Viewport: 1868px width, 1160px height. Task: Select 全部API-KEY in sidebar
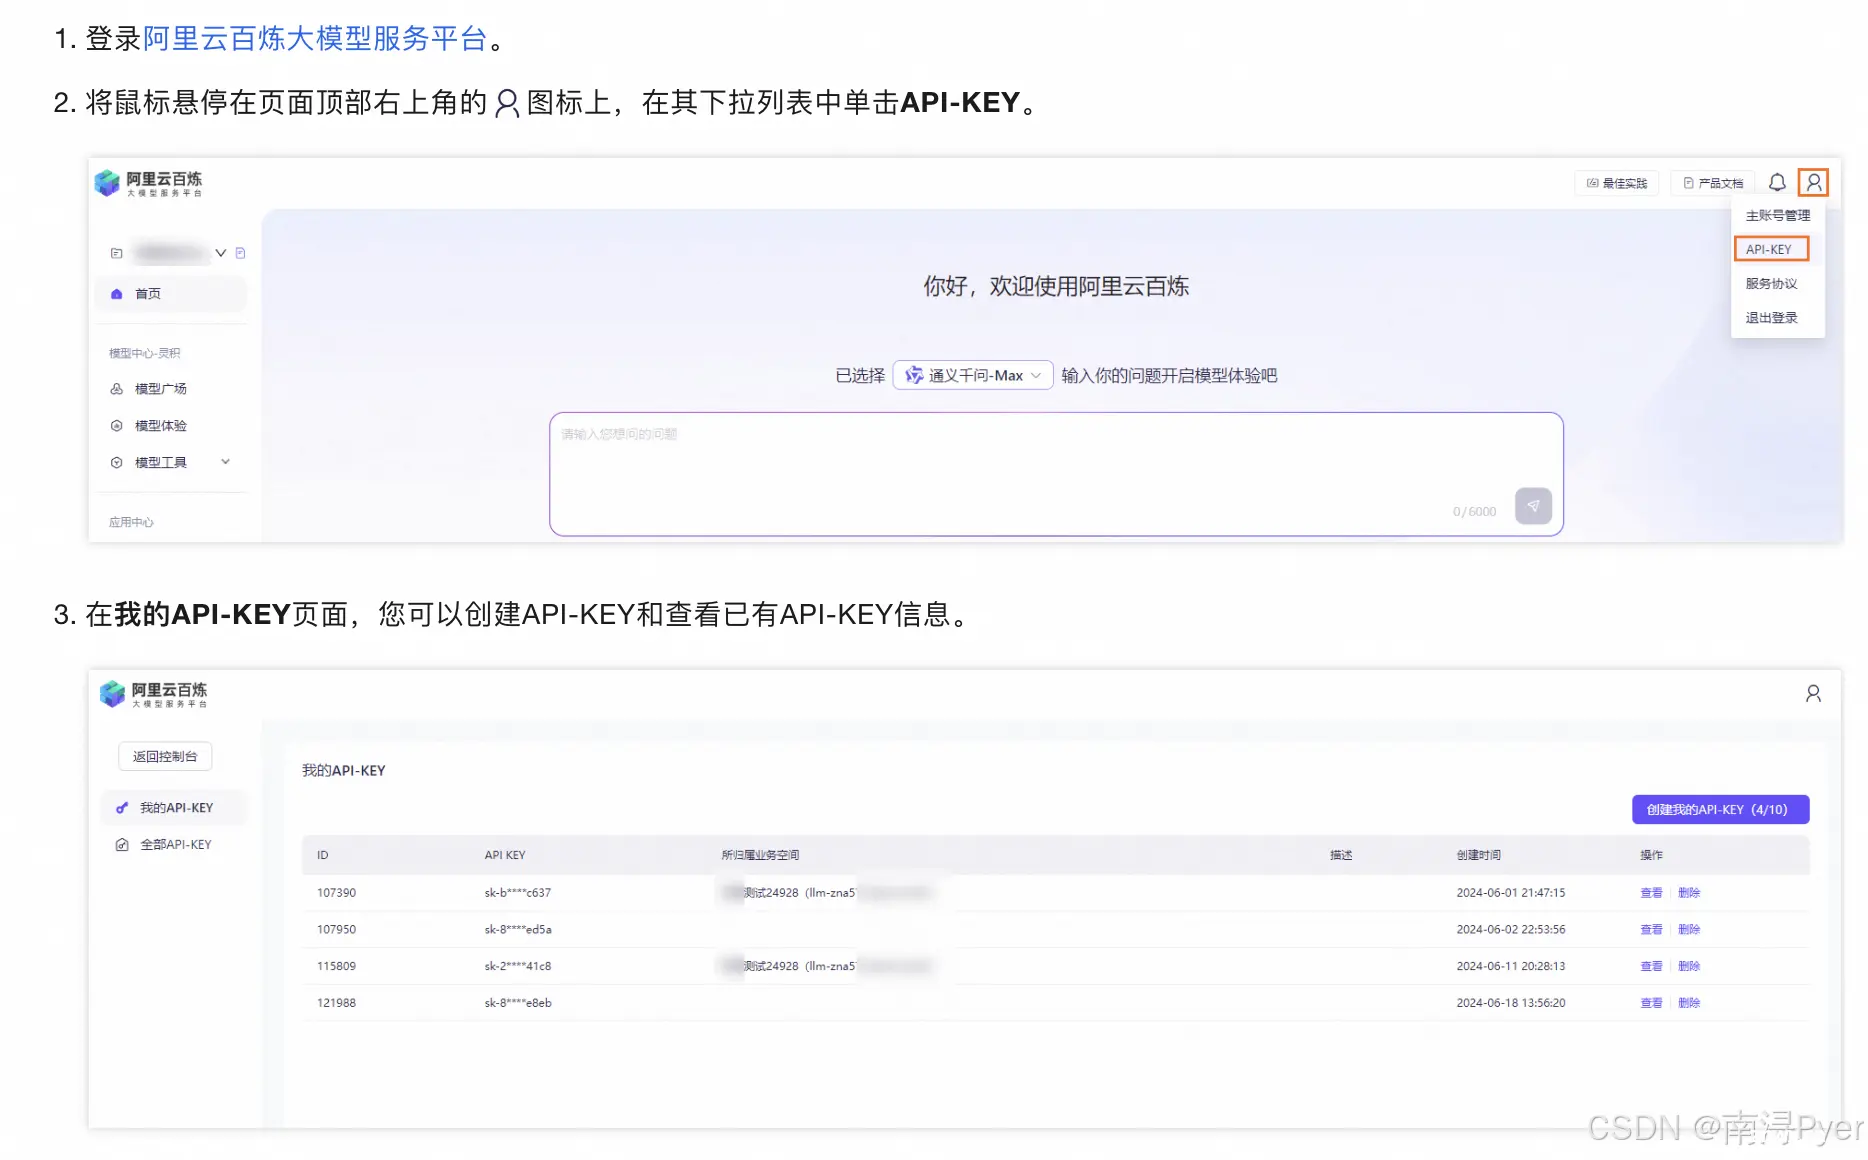[x=174, y=844]
